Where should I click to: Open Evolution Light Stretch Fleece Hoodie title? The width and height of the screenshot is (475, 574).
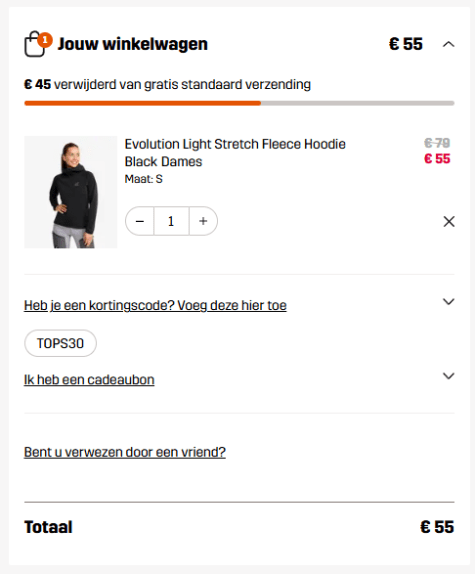coord(235,153)
